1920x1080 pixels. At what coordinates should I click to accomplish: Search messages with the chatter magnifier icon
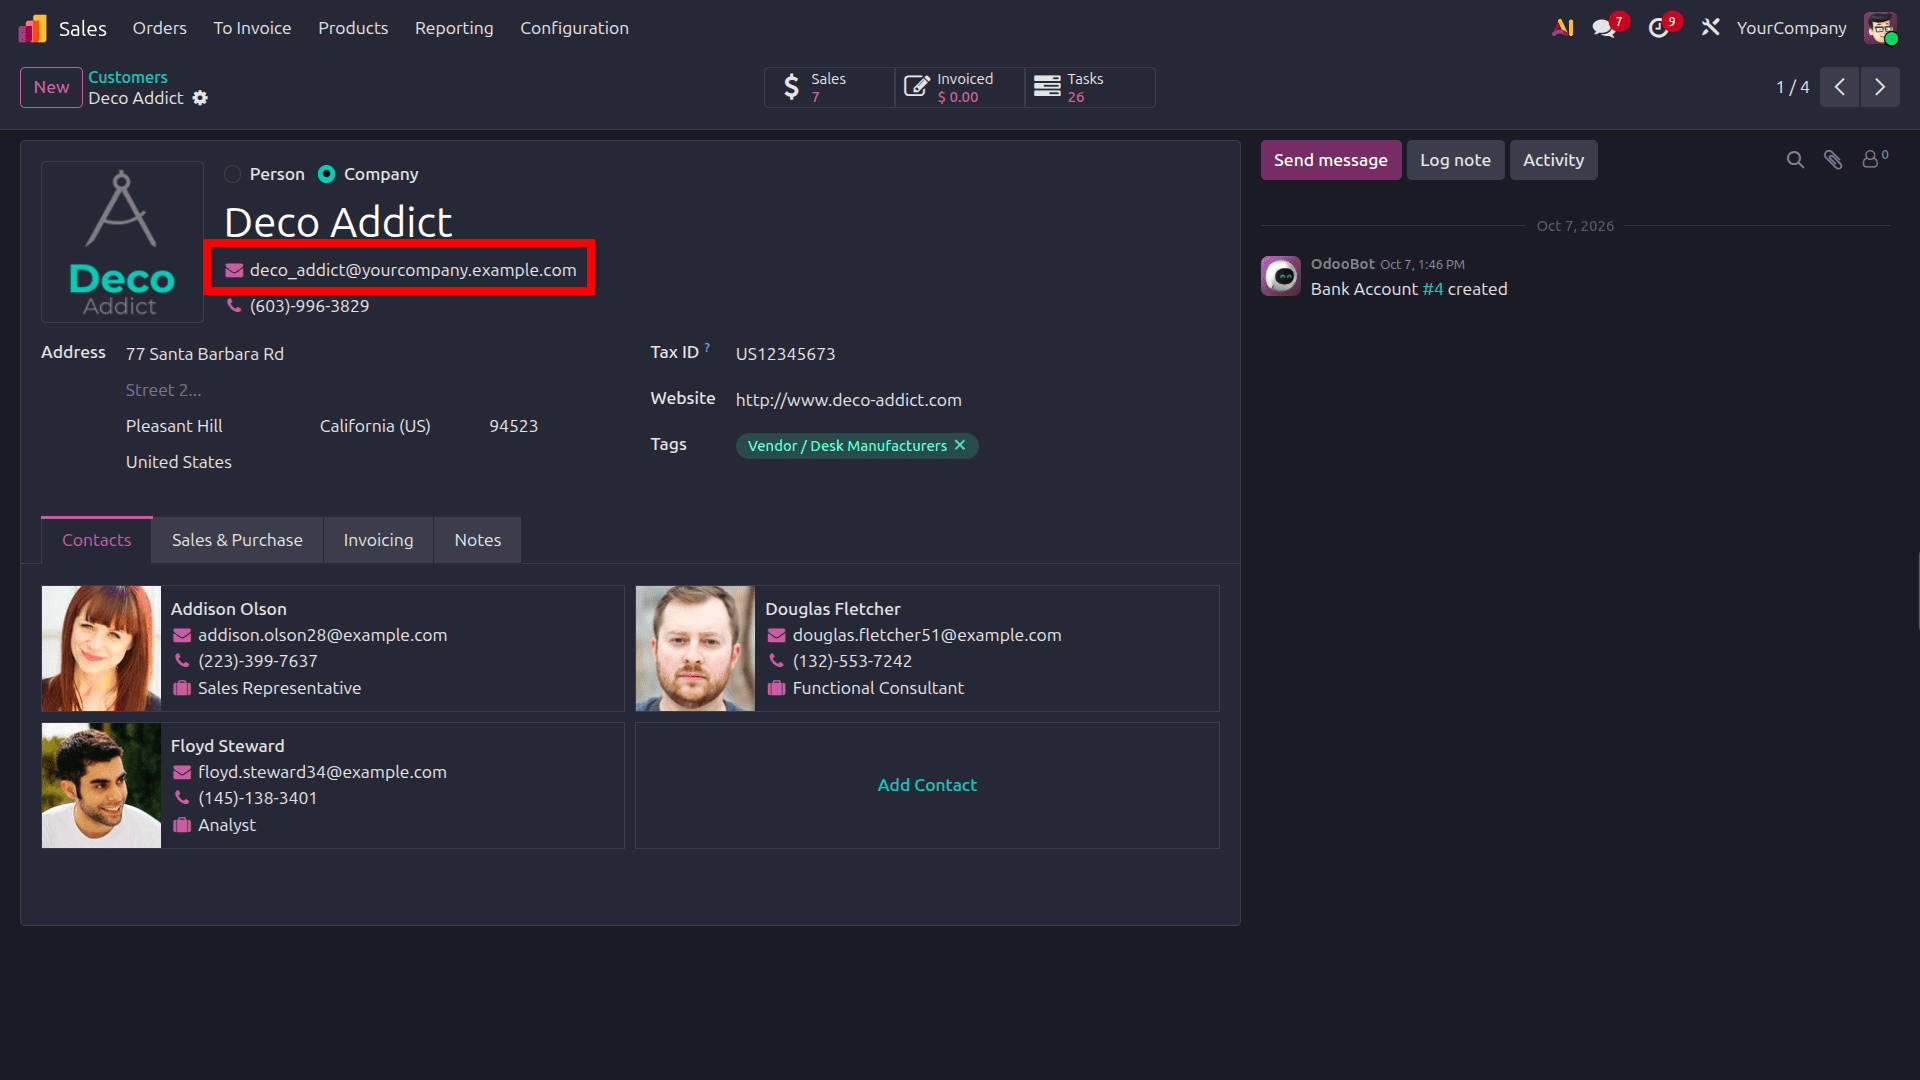pos(1795,160)
